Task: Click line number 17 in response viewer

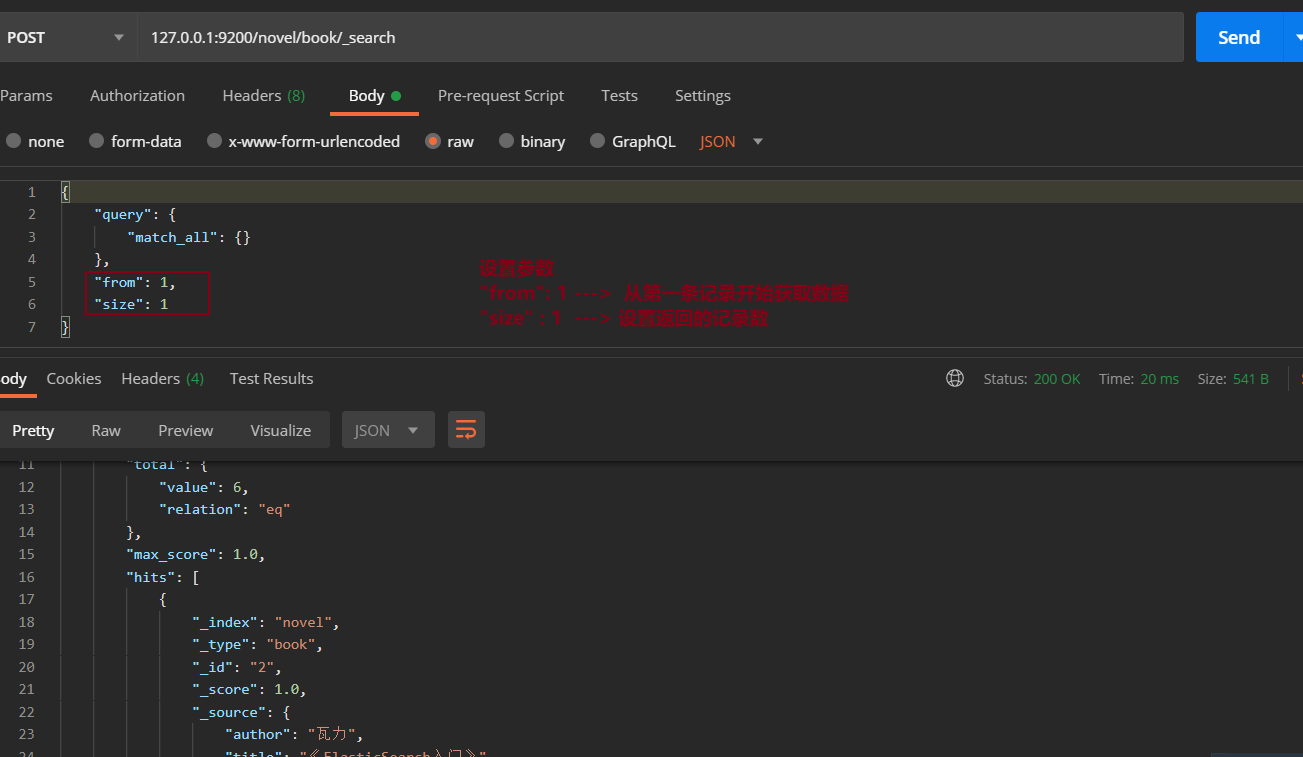Action: (x=26, y=599)
